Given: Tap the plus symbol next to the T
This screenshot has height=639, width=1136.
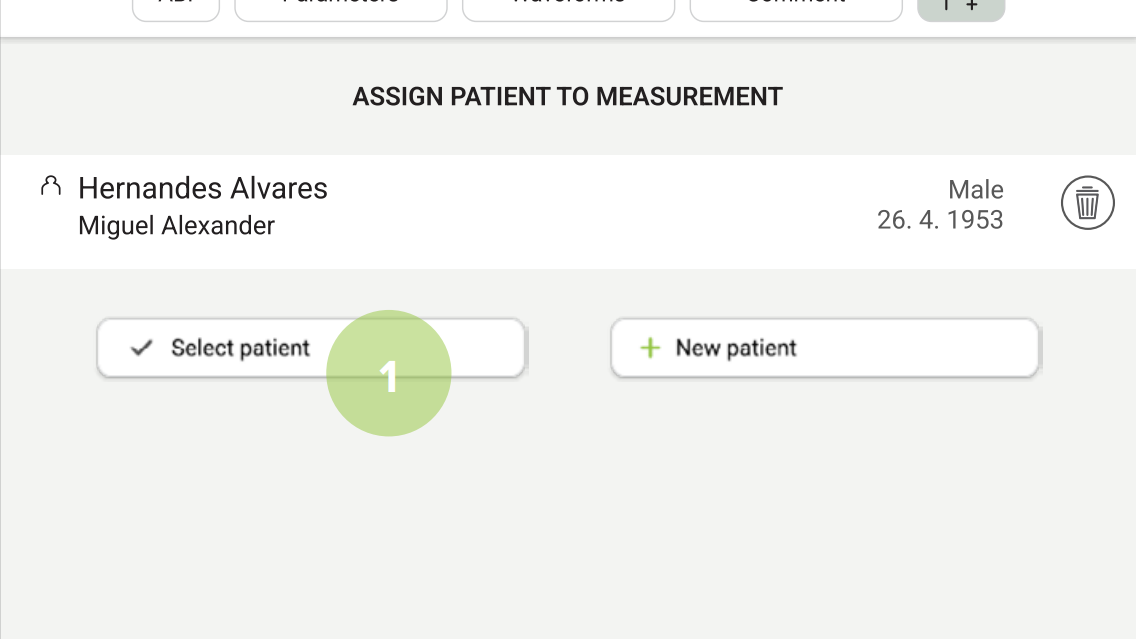Looking at the screenshot, I should pyautogui.click(x=974, y=6).
